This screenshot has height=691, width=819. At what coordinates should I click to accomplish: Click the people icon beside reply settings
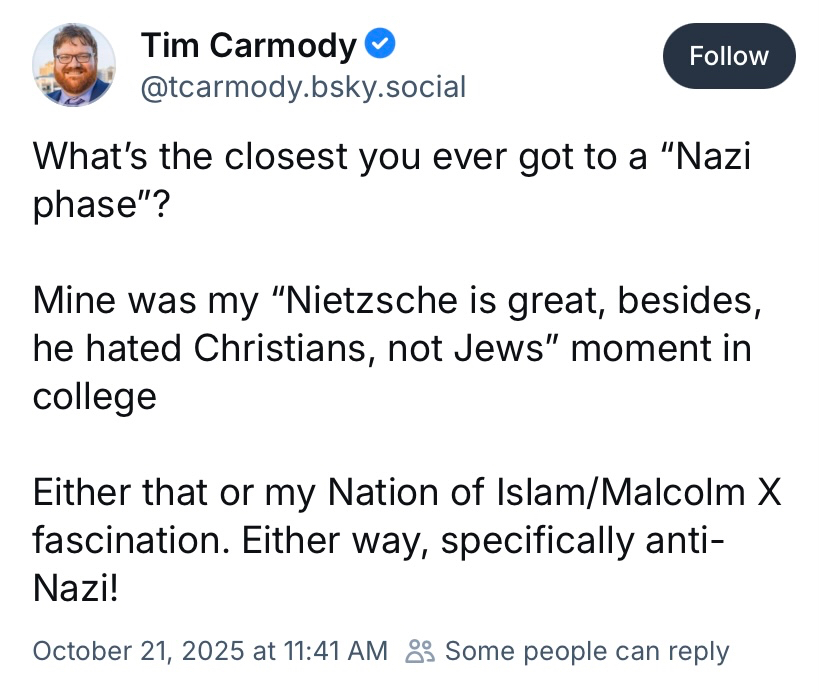[x=420, y=651]
